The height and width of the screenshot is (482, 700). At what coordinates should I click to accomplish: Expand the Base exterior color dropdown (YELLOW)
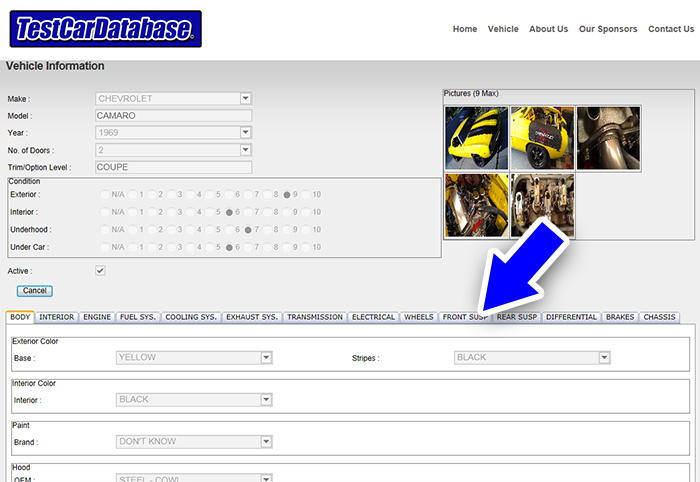pyautogui.click(x=194, y=357)
